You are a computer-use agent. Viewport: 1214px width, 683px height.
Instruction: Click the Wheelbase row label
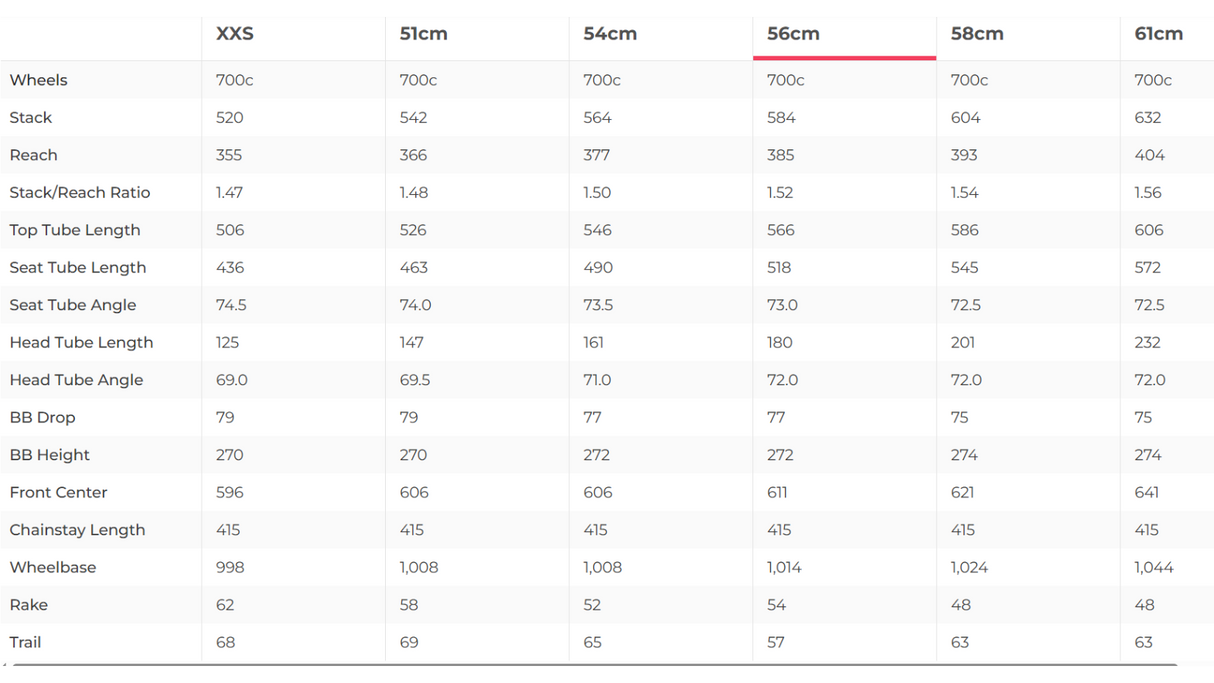pyautogui.click(x=53, y=568)
